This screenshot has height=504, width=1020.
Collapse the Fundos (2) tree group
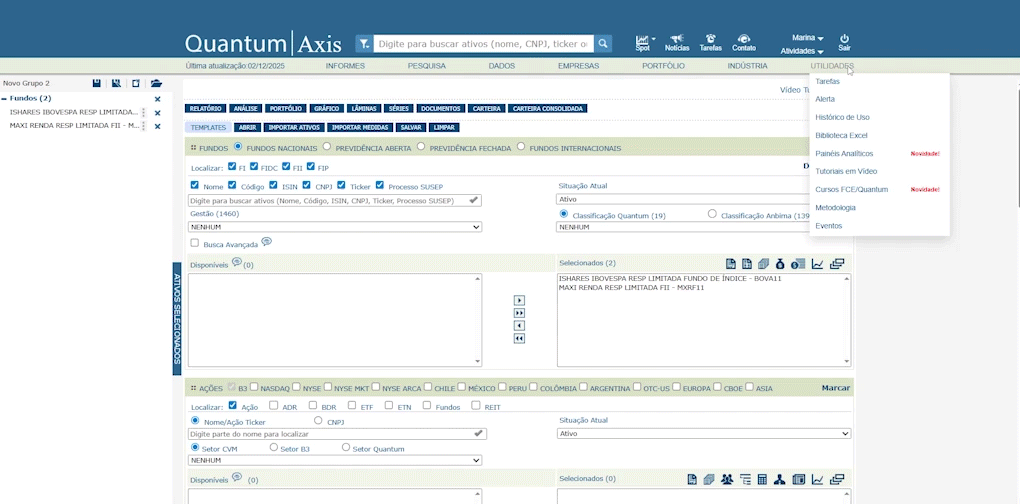pyautogui.click(x=4, y=99)
